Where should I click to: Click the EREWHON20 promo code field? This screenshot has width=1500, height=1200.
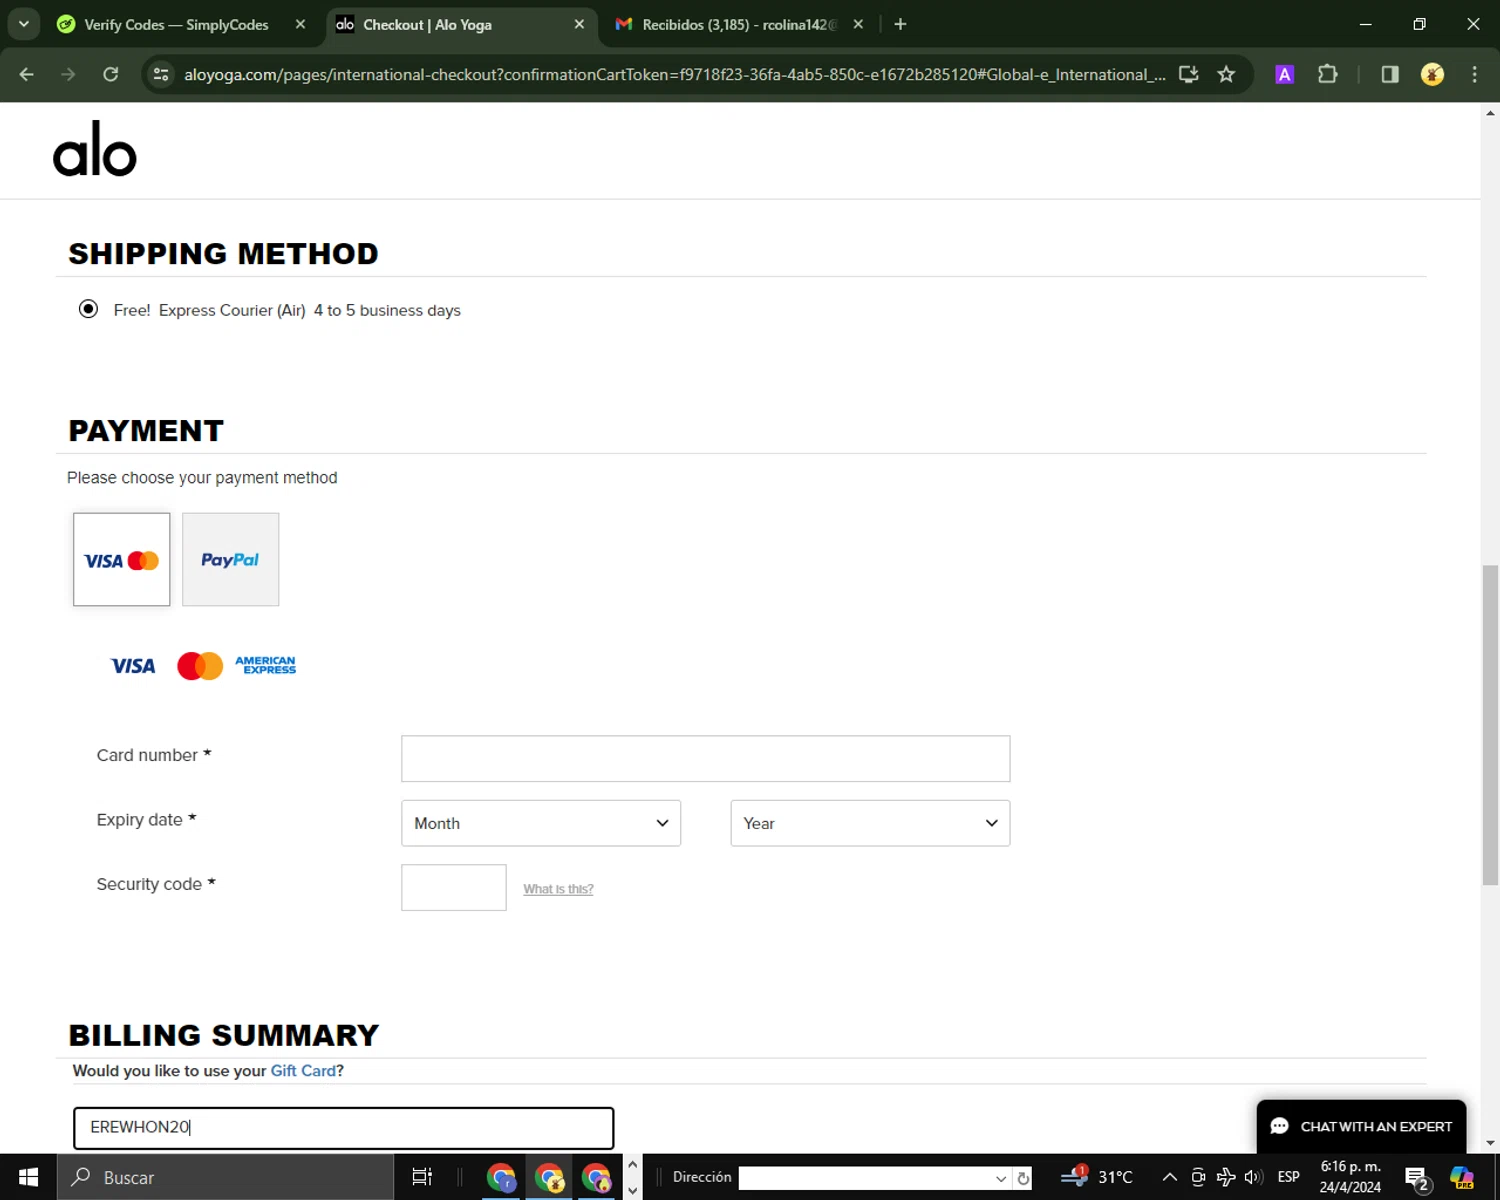(x=343, y=1128)
